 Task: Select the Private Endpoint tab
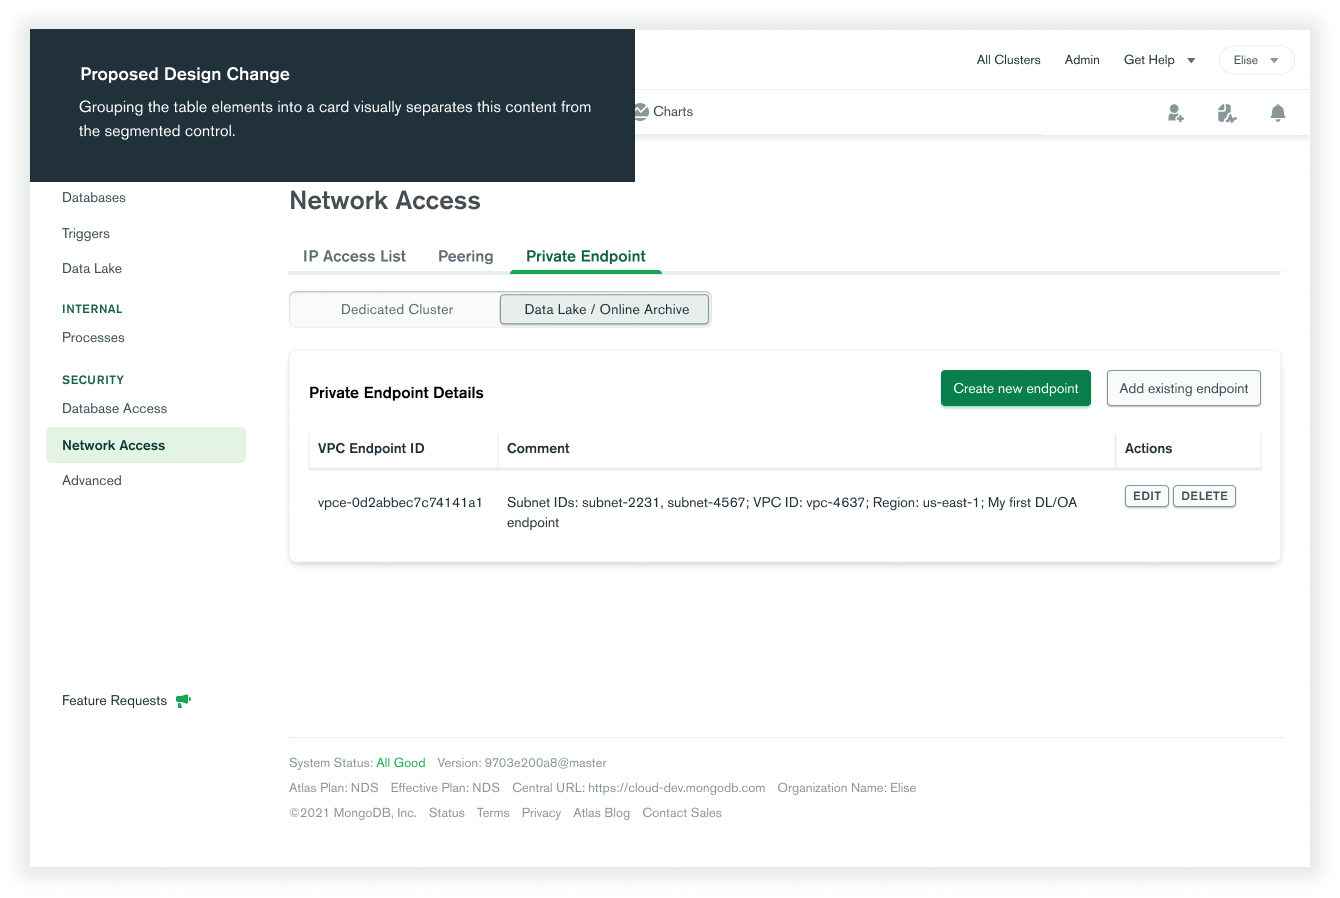click(x=586, y=256)
